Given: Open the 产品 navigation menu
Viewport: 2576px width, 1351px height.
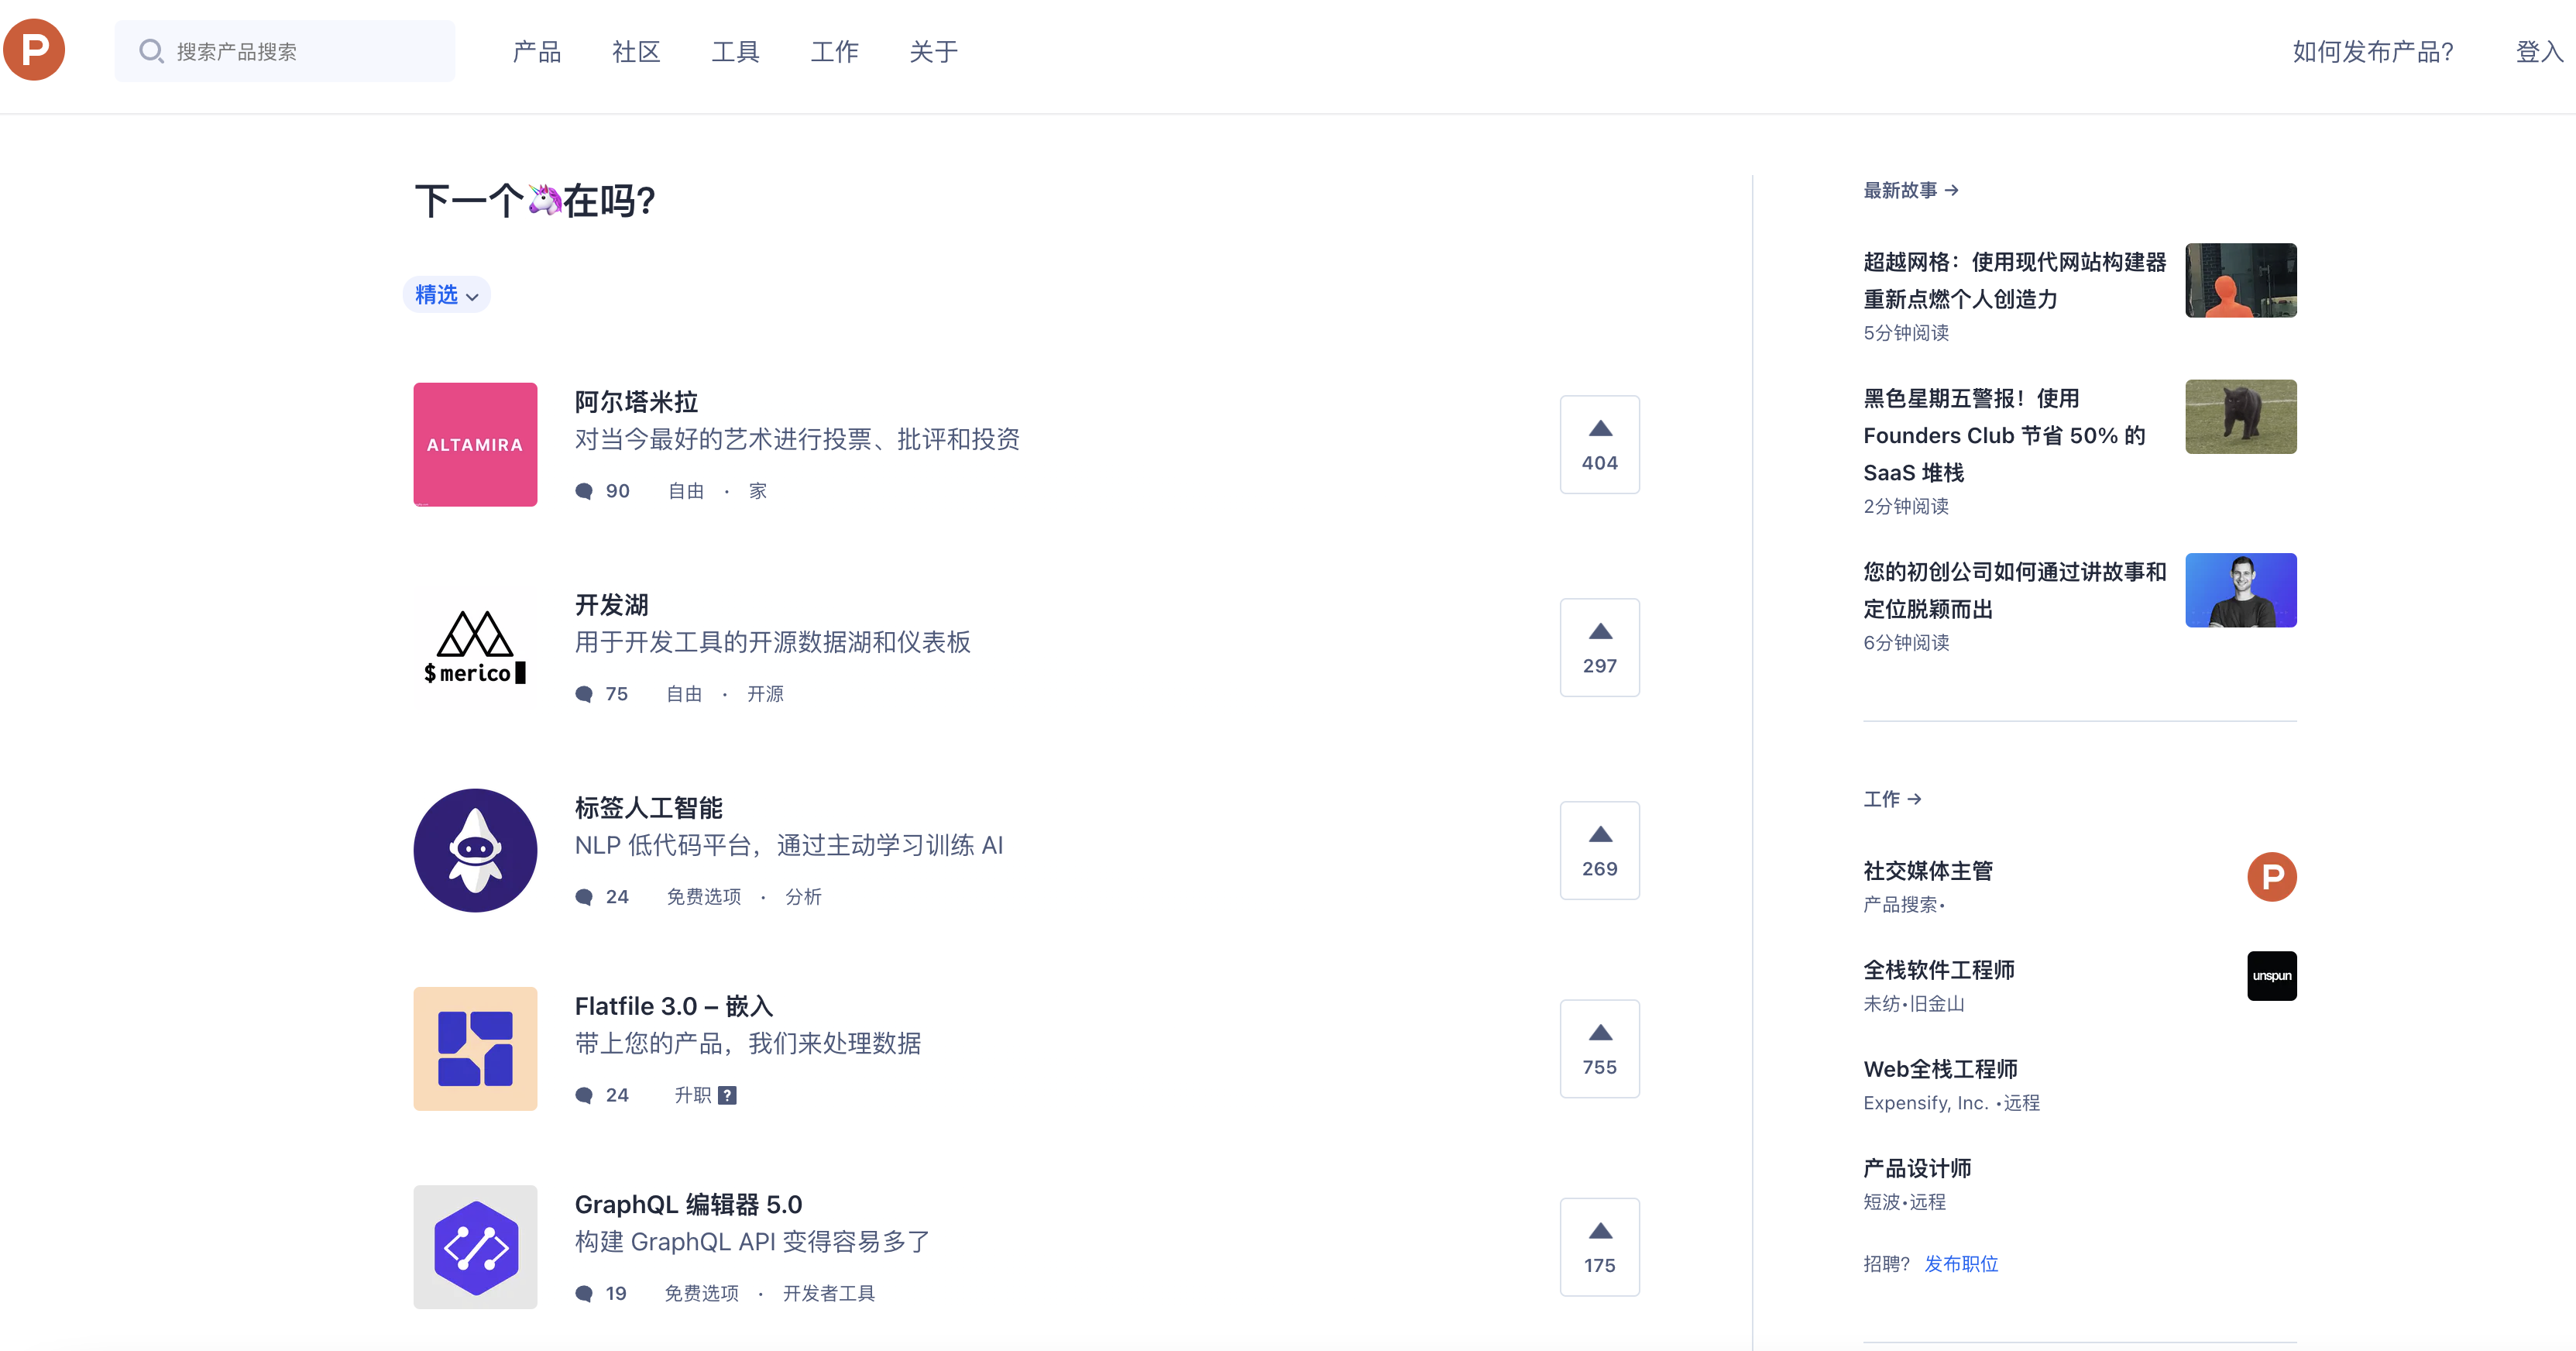Looking at the screenshot, I should point(536,51).
